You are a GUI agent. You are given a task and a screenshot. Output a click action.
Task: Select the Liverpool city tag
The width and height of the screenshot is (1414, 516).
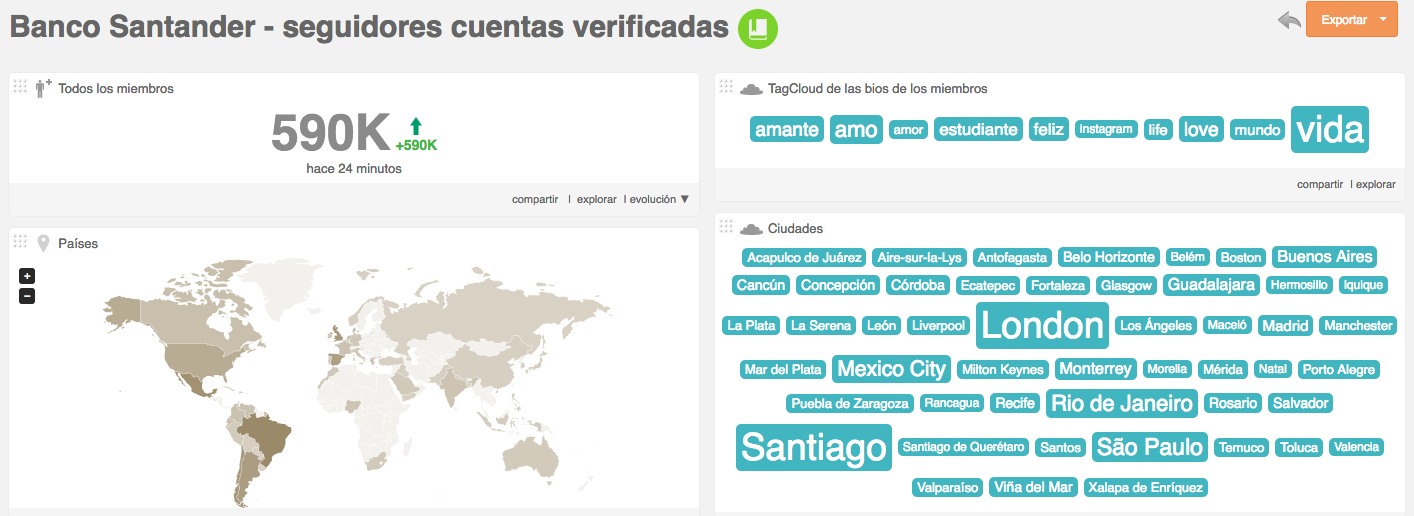[938, 326]
